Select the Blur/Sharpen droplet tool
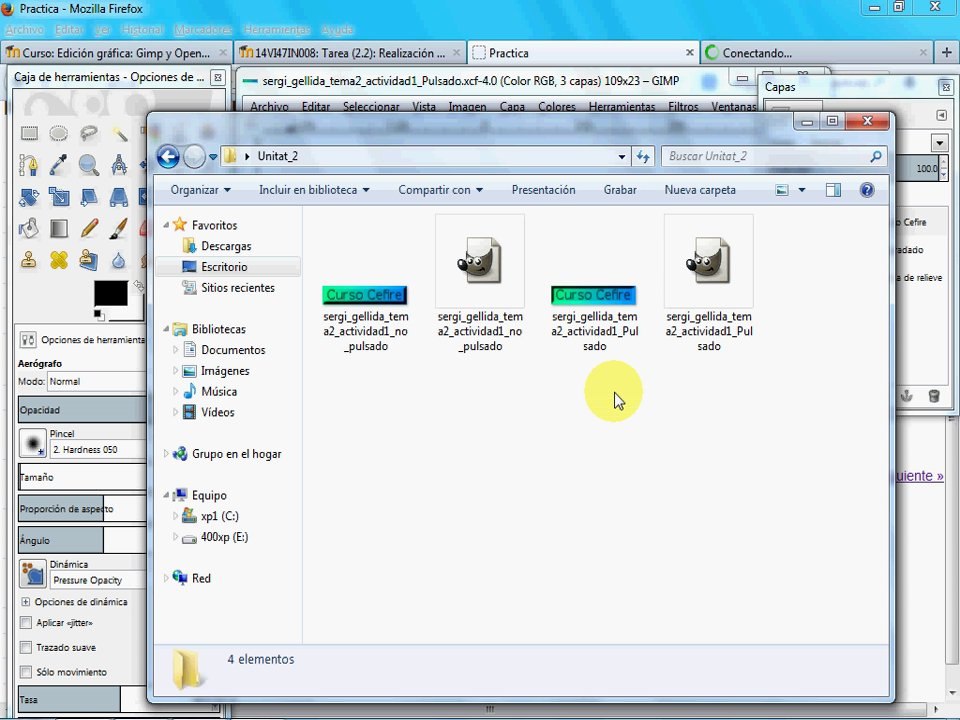This screenshot has height=720, width=960. click(119, 260)
